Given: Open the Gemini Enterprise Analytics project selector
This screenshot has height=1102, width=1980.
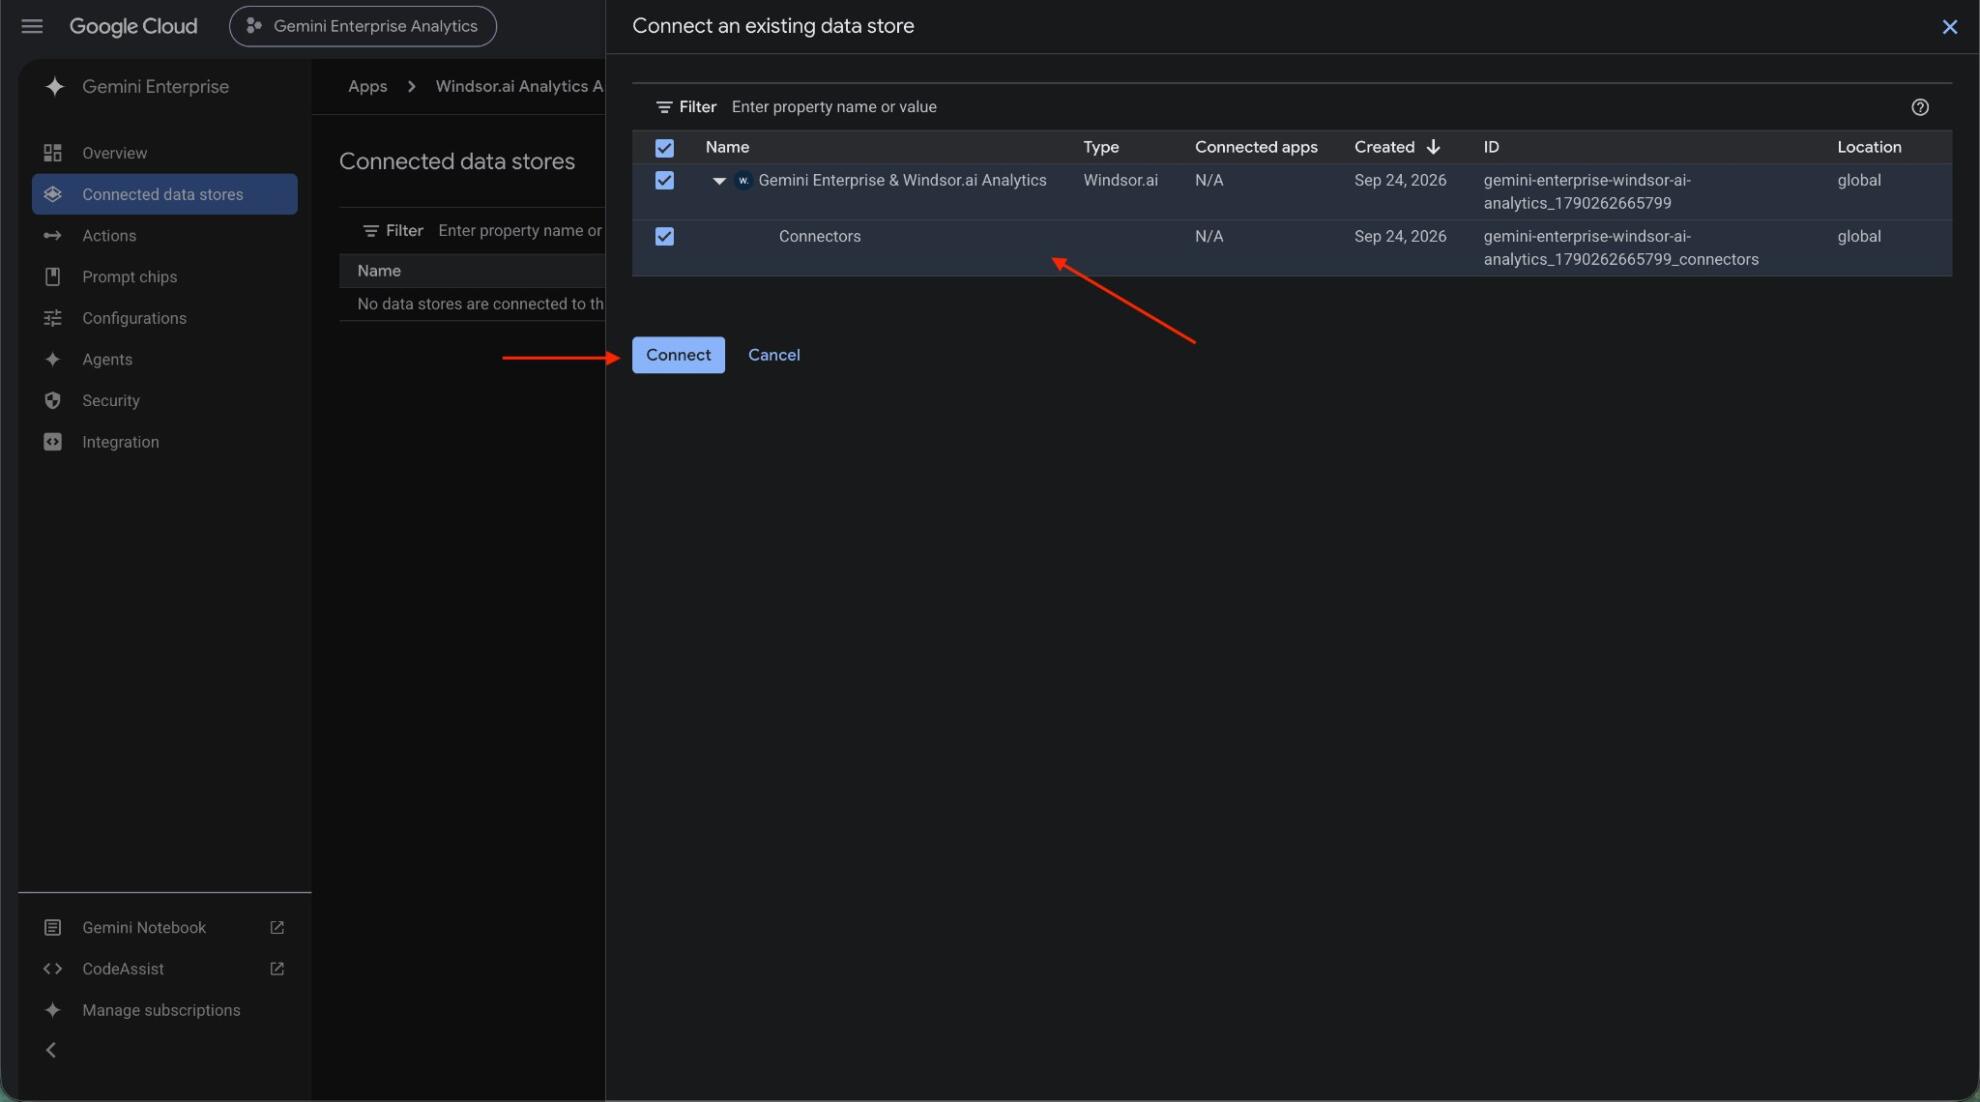Looking at the screenshot, I should (363, 26).
